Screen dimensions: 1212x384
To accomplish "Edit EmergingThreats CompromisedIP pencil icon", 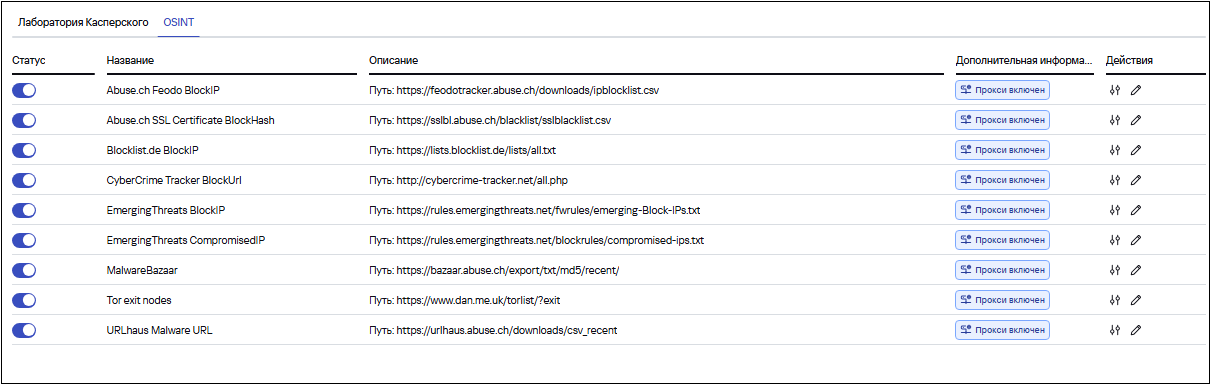I will coord(1135,240).
